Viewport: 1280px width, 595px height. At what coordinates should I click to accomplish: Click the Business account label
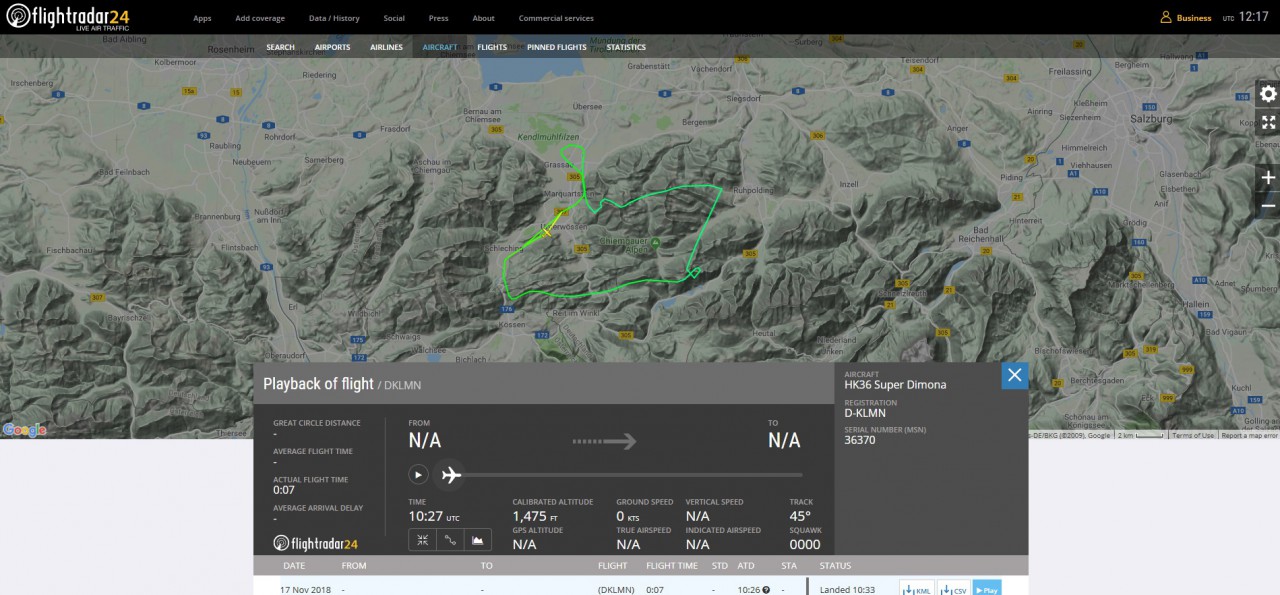coord(1194,18)
